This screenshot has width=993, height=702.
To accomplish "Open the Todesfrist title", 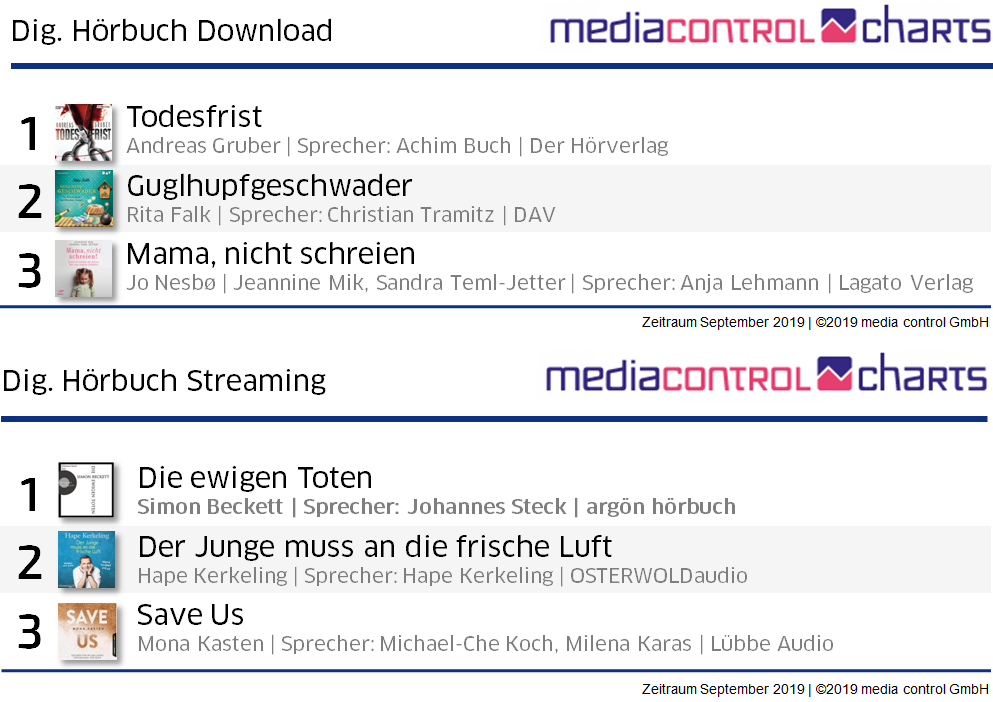I will (x=194, y=117).
